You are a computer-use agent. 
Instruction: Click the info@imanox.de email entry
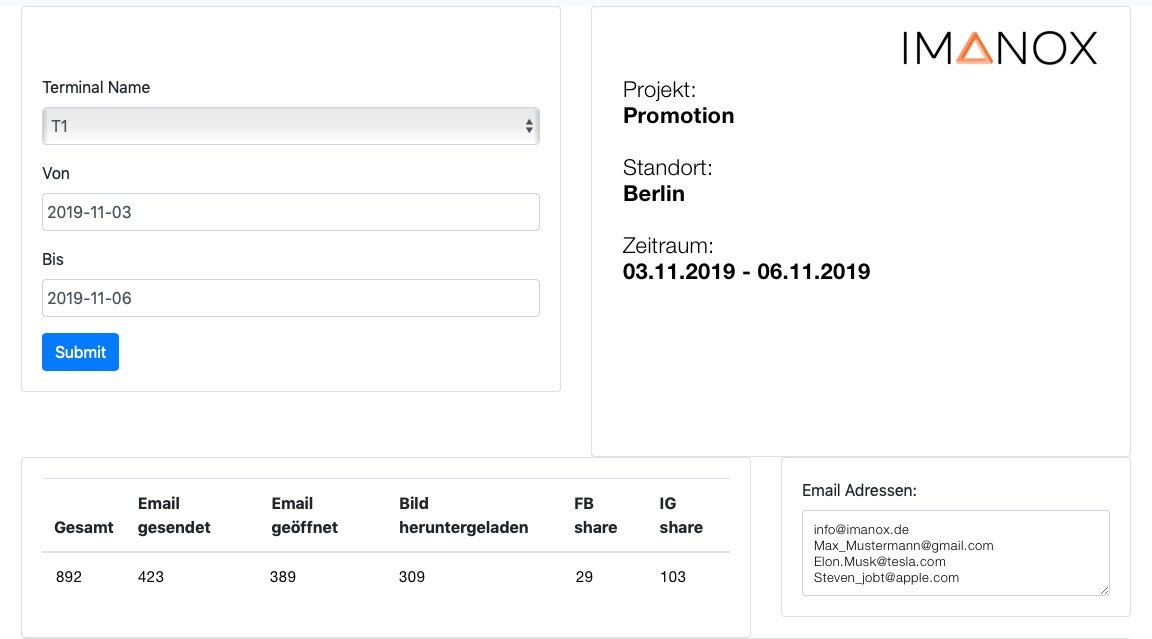point(861,529)
